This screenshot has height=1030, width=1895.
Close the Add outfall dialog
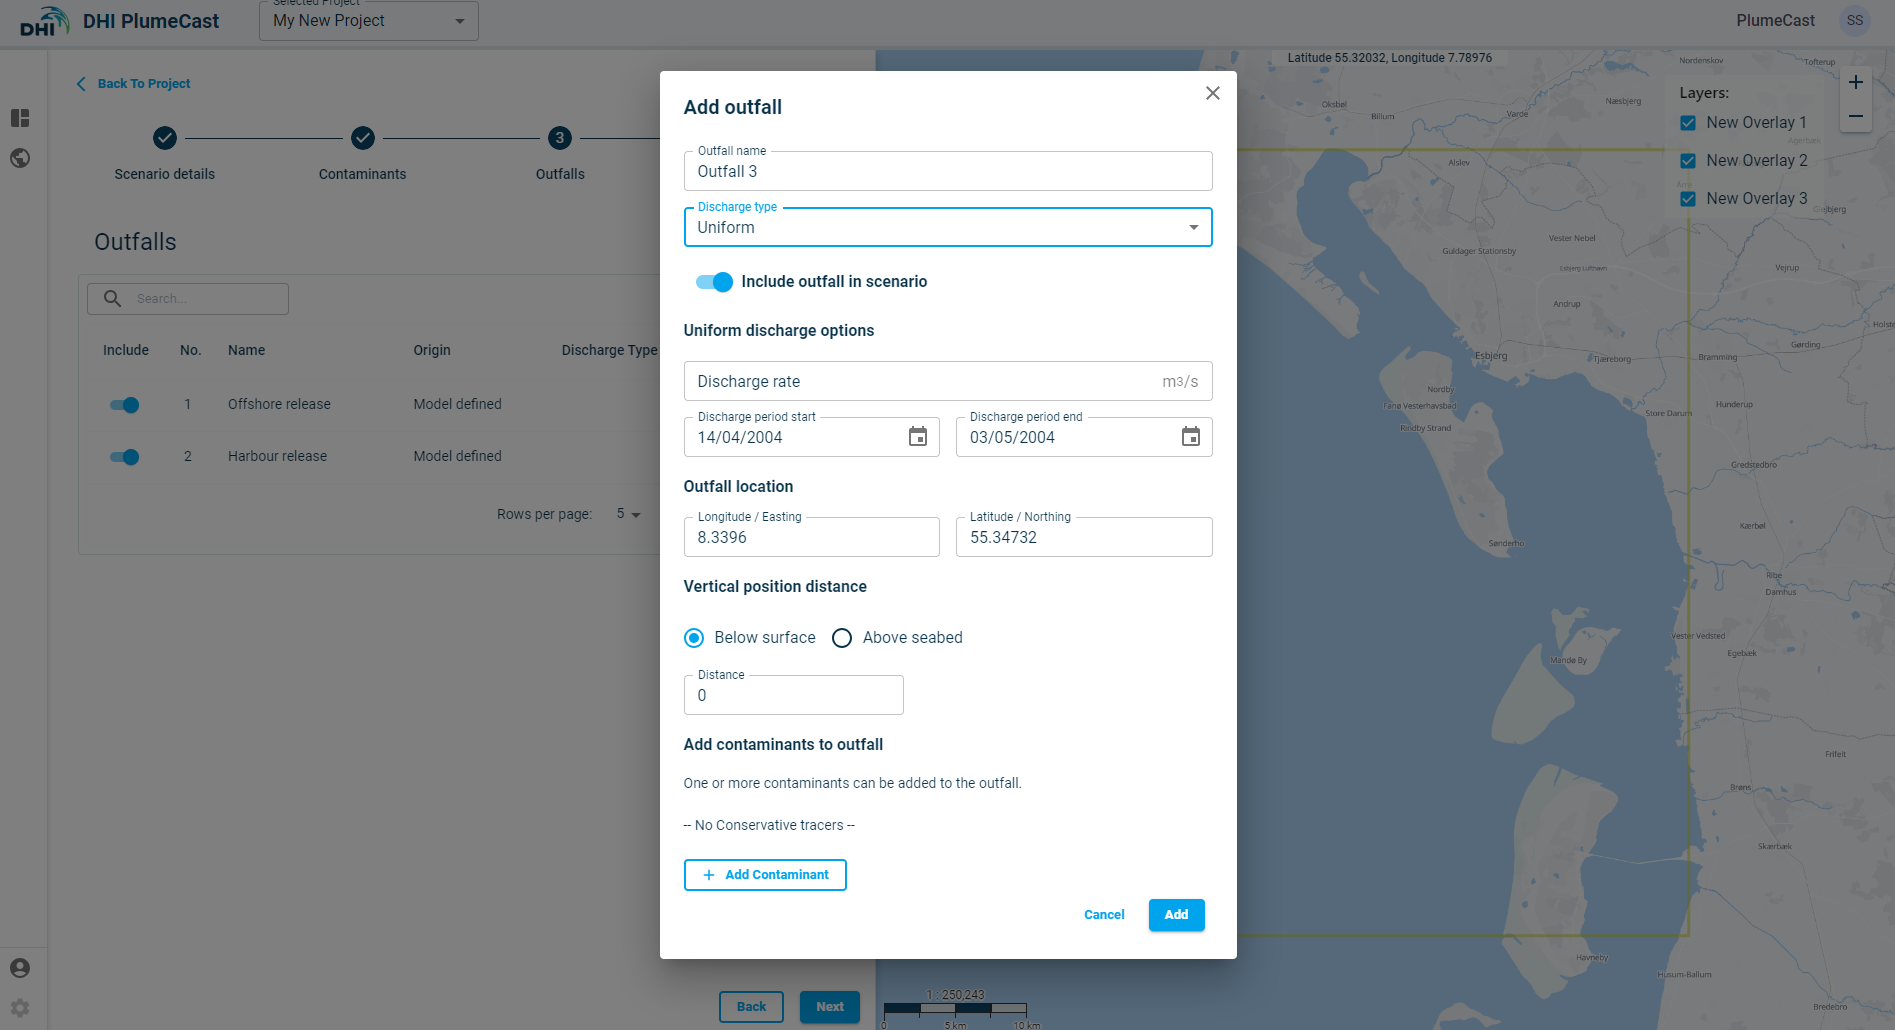click(x=1212, y=93)
